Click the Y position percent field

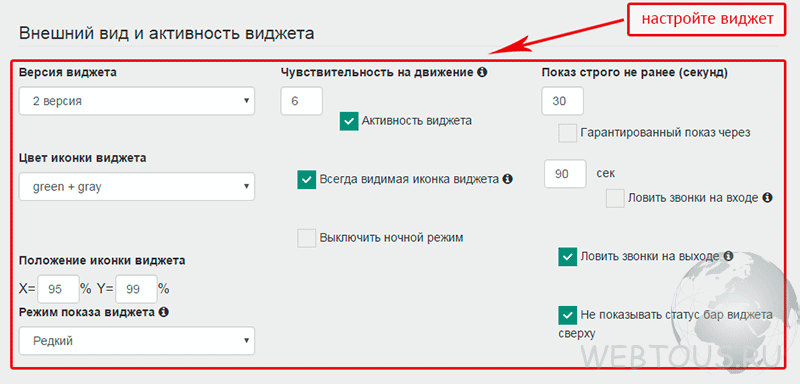tap(136, 289)
